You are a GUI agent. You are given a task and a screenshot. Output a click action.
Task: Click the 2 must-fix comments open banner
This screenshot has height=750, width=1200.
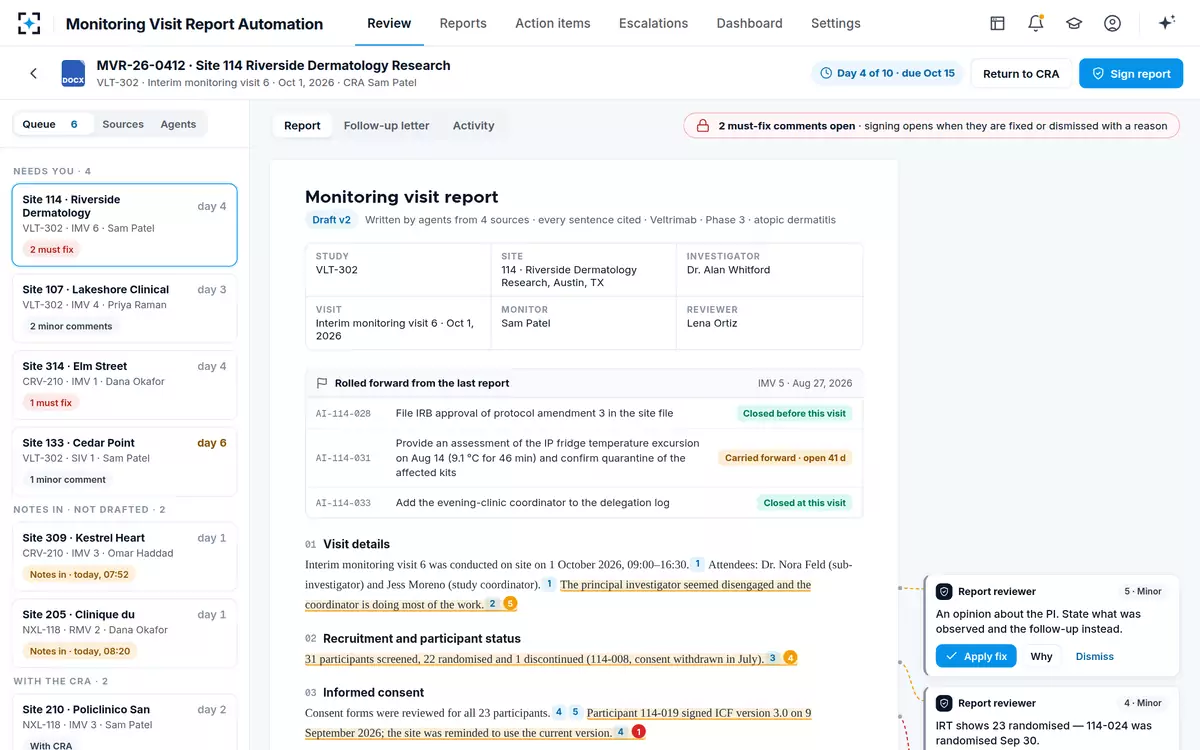[x=933, y=126]
